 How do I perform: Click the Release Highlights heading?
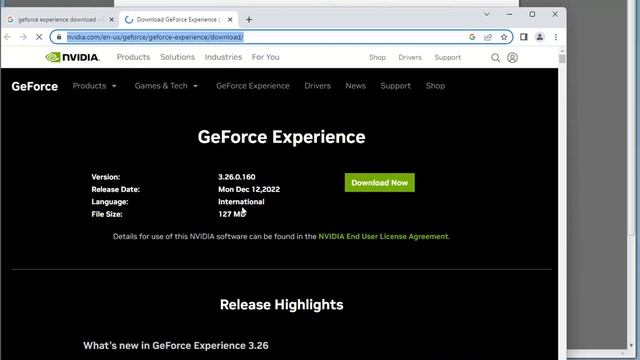click(x=282, y=304)
